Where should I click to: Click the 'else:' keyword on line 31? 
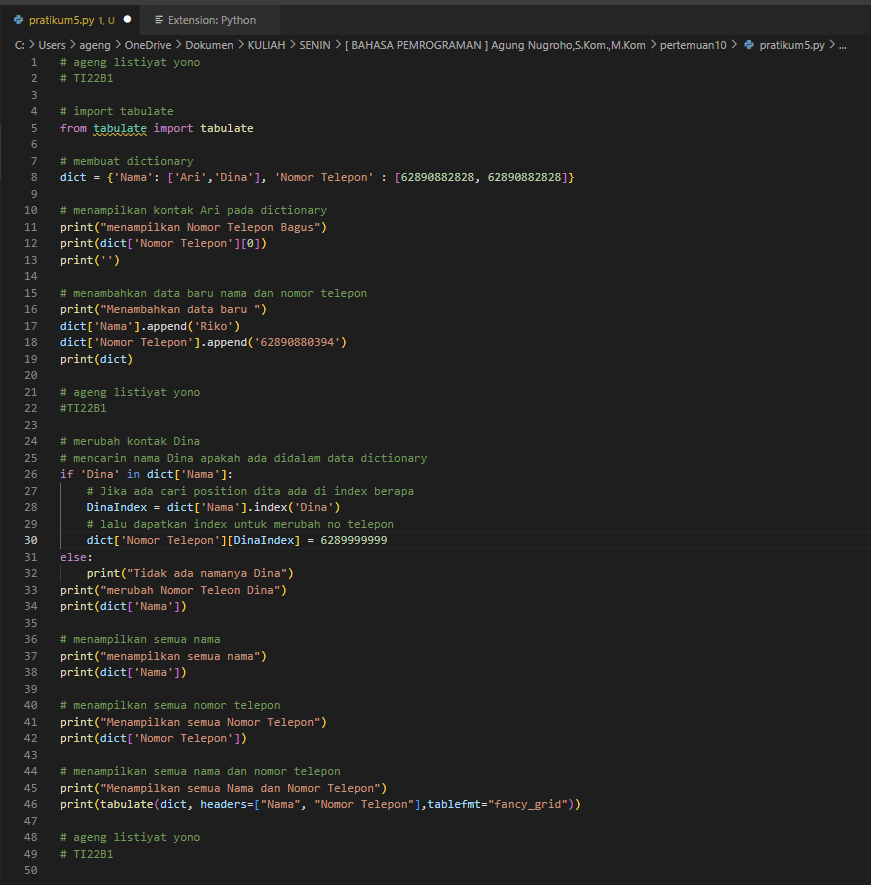coord(76,557)
